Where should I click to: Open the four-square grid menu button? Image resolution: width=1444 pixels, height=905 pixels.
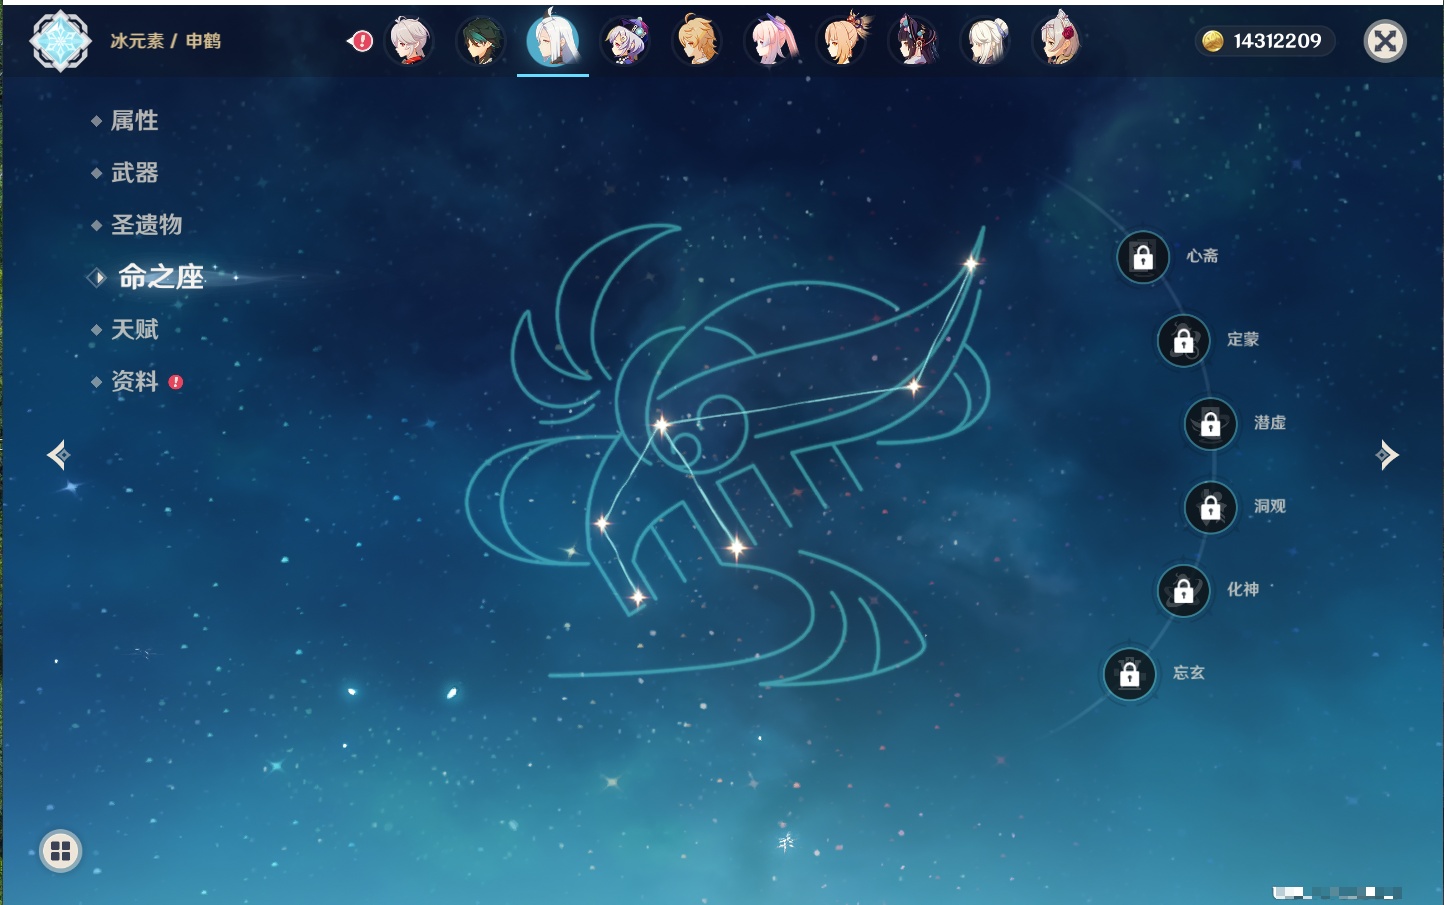(60, 851)
